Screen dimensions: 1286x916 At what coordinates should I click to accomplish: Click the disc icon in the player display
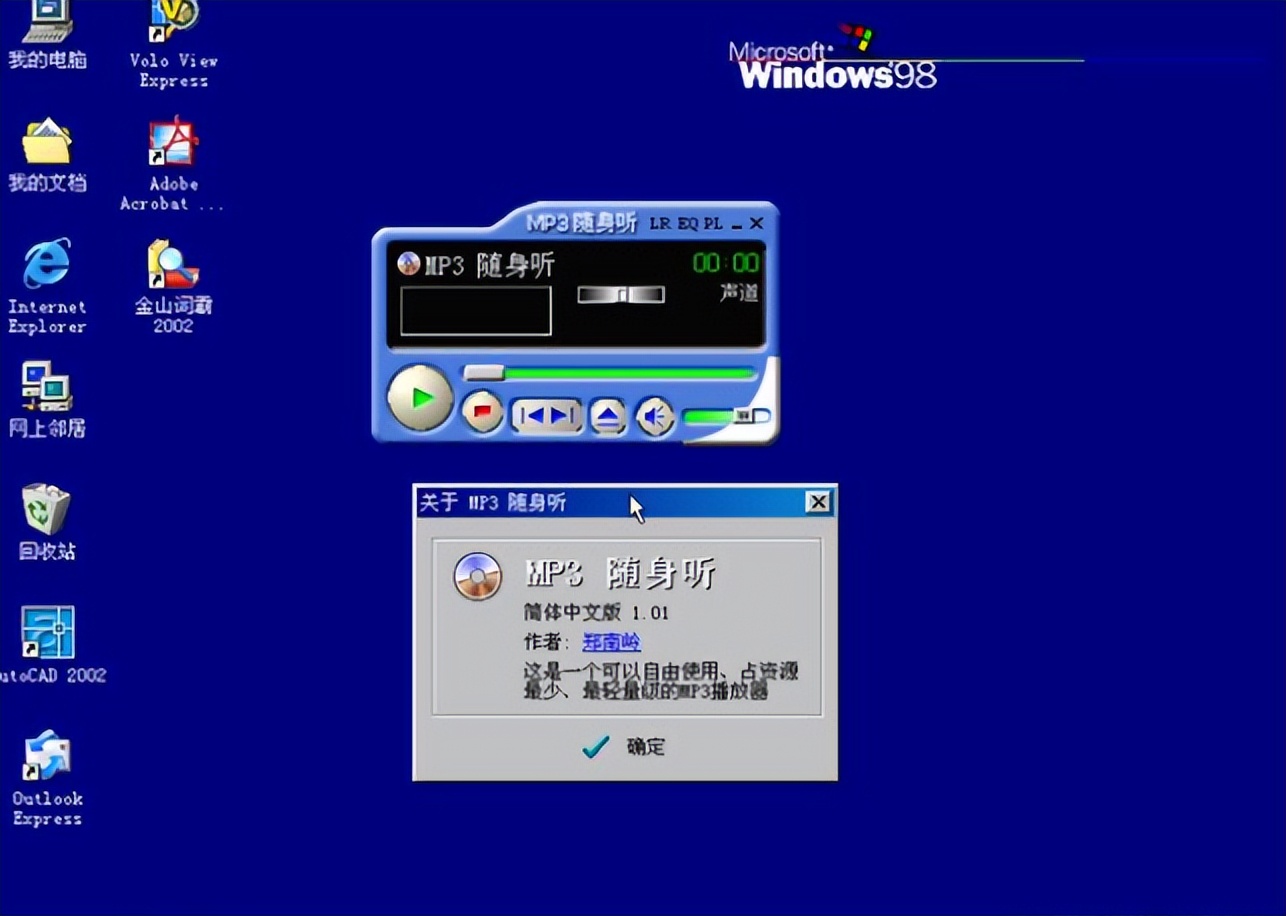click(x=409, y=263)
